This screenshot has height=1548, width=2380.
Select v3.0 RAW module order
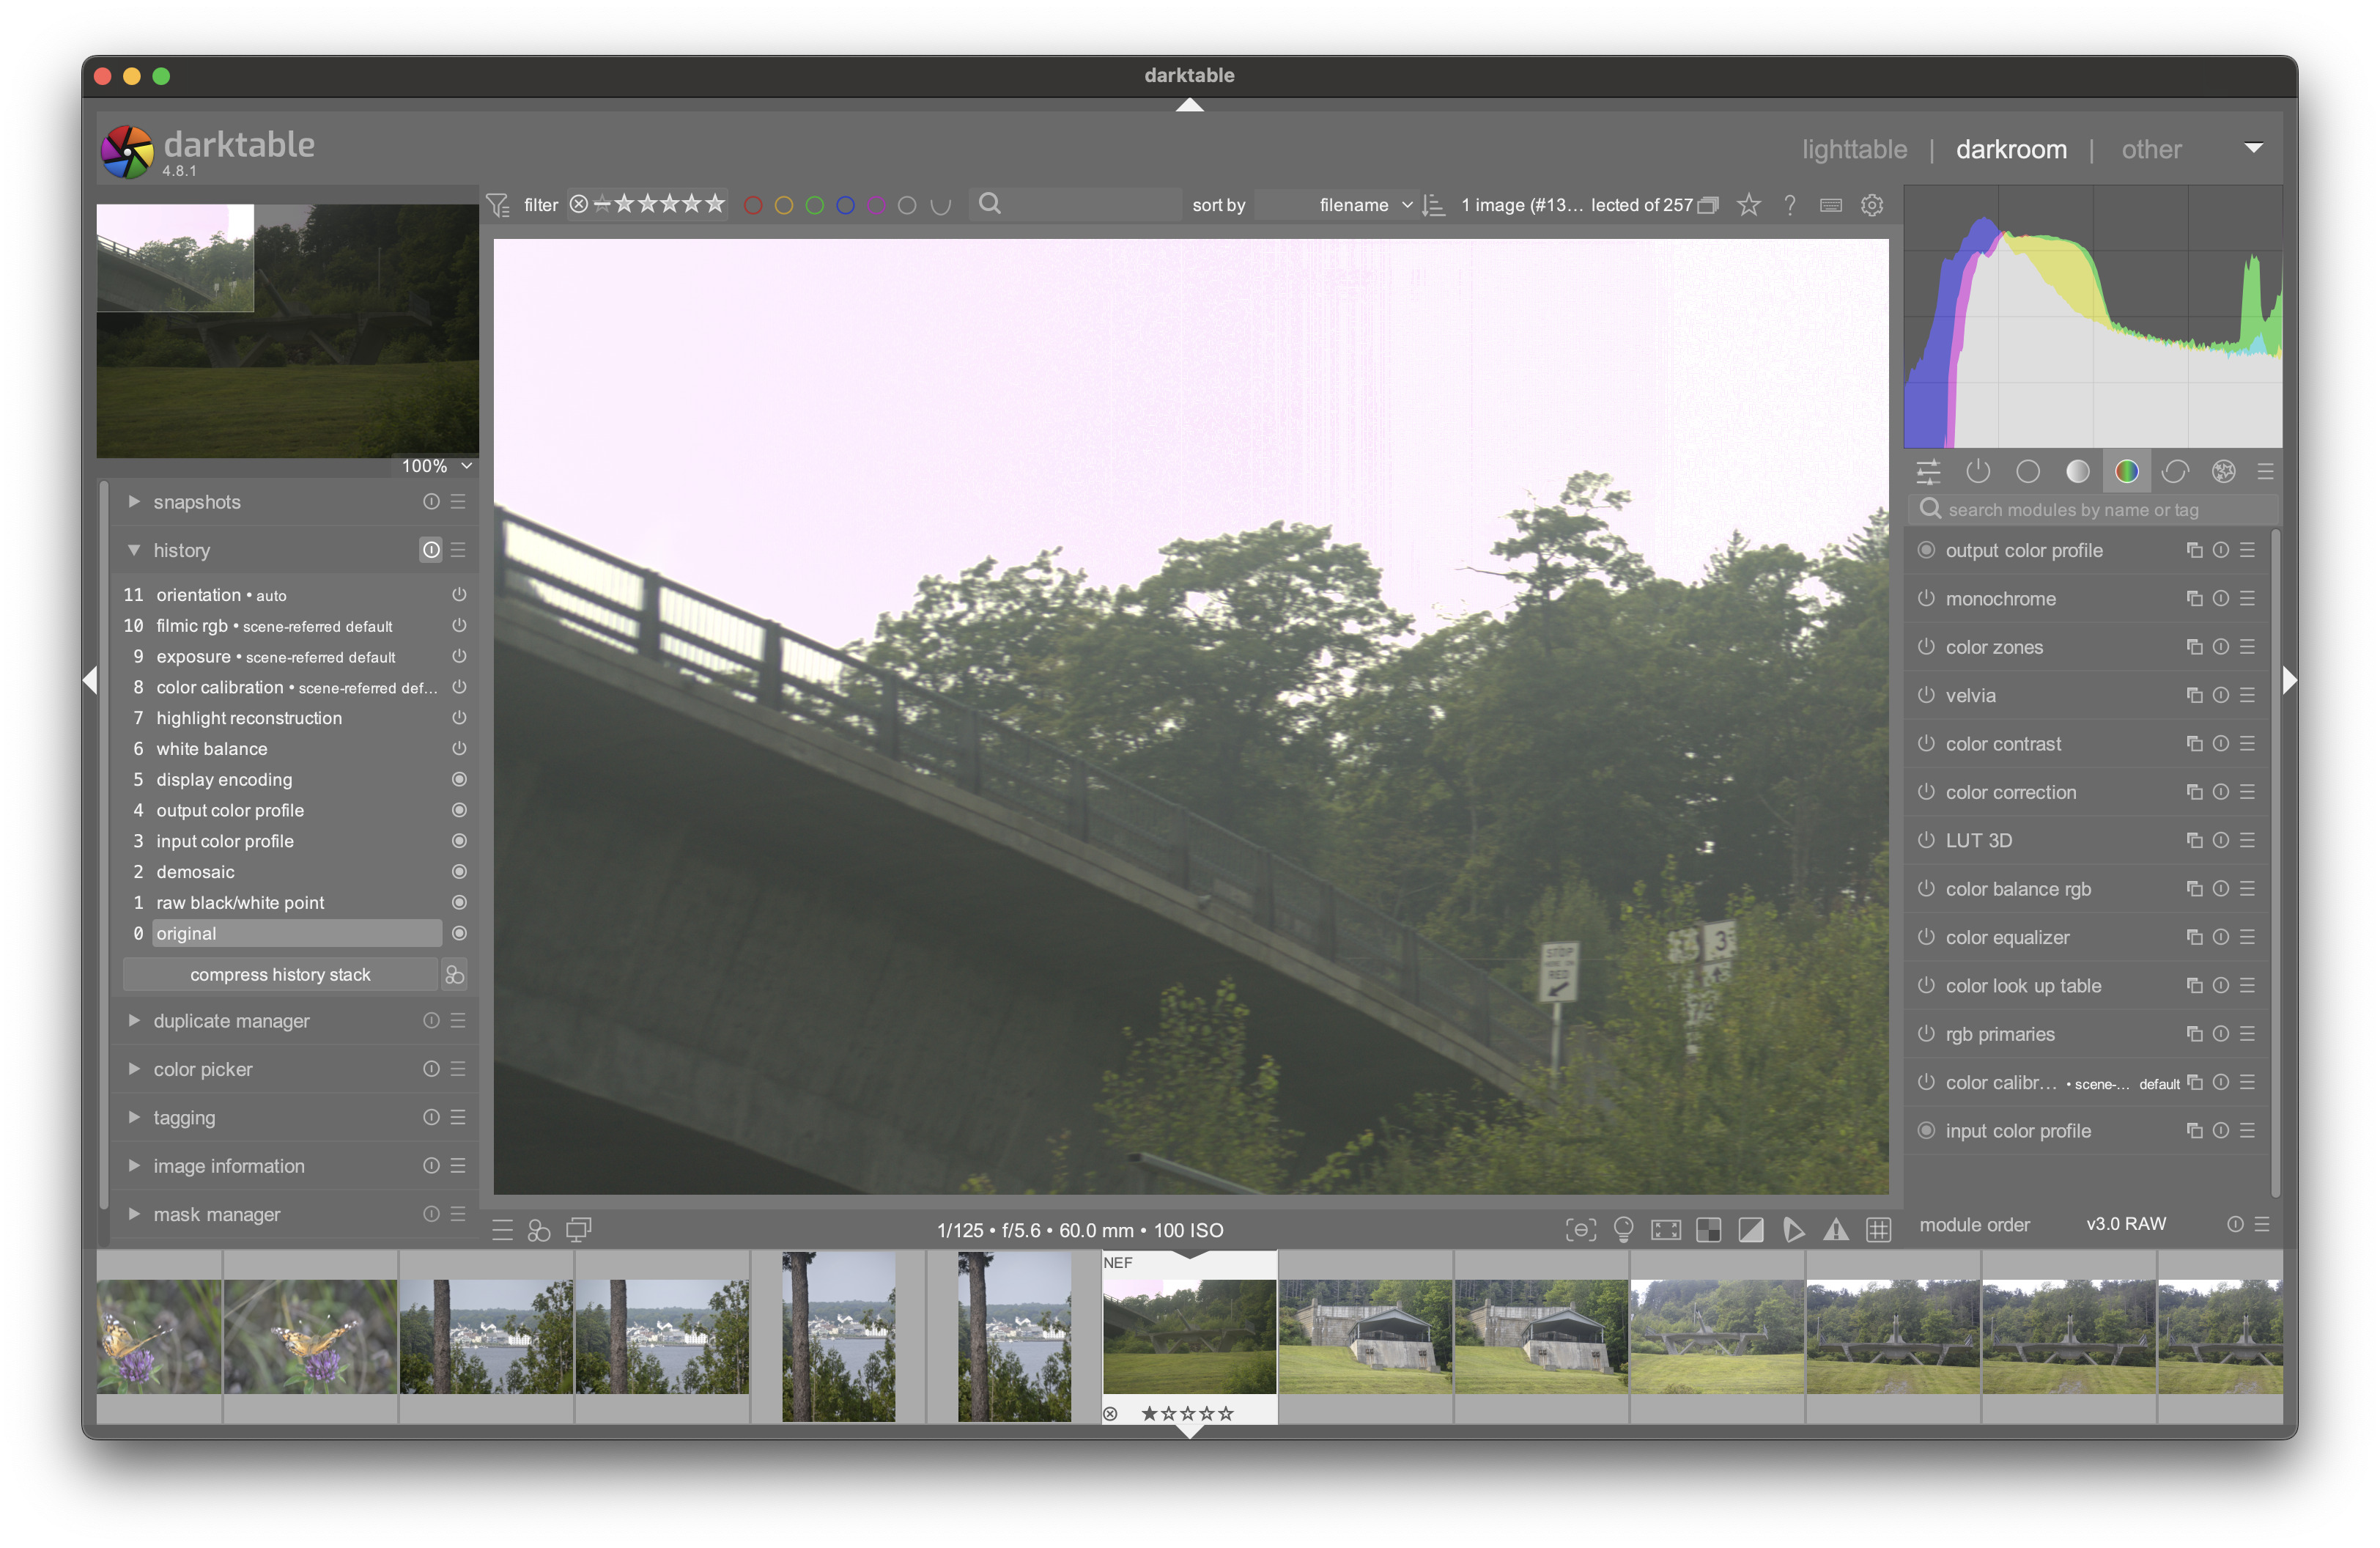tap(2125, 1225)
